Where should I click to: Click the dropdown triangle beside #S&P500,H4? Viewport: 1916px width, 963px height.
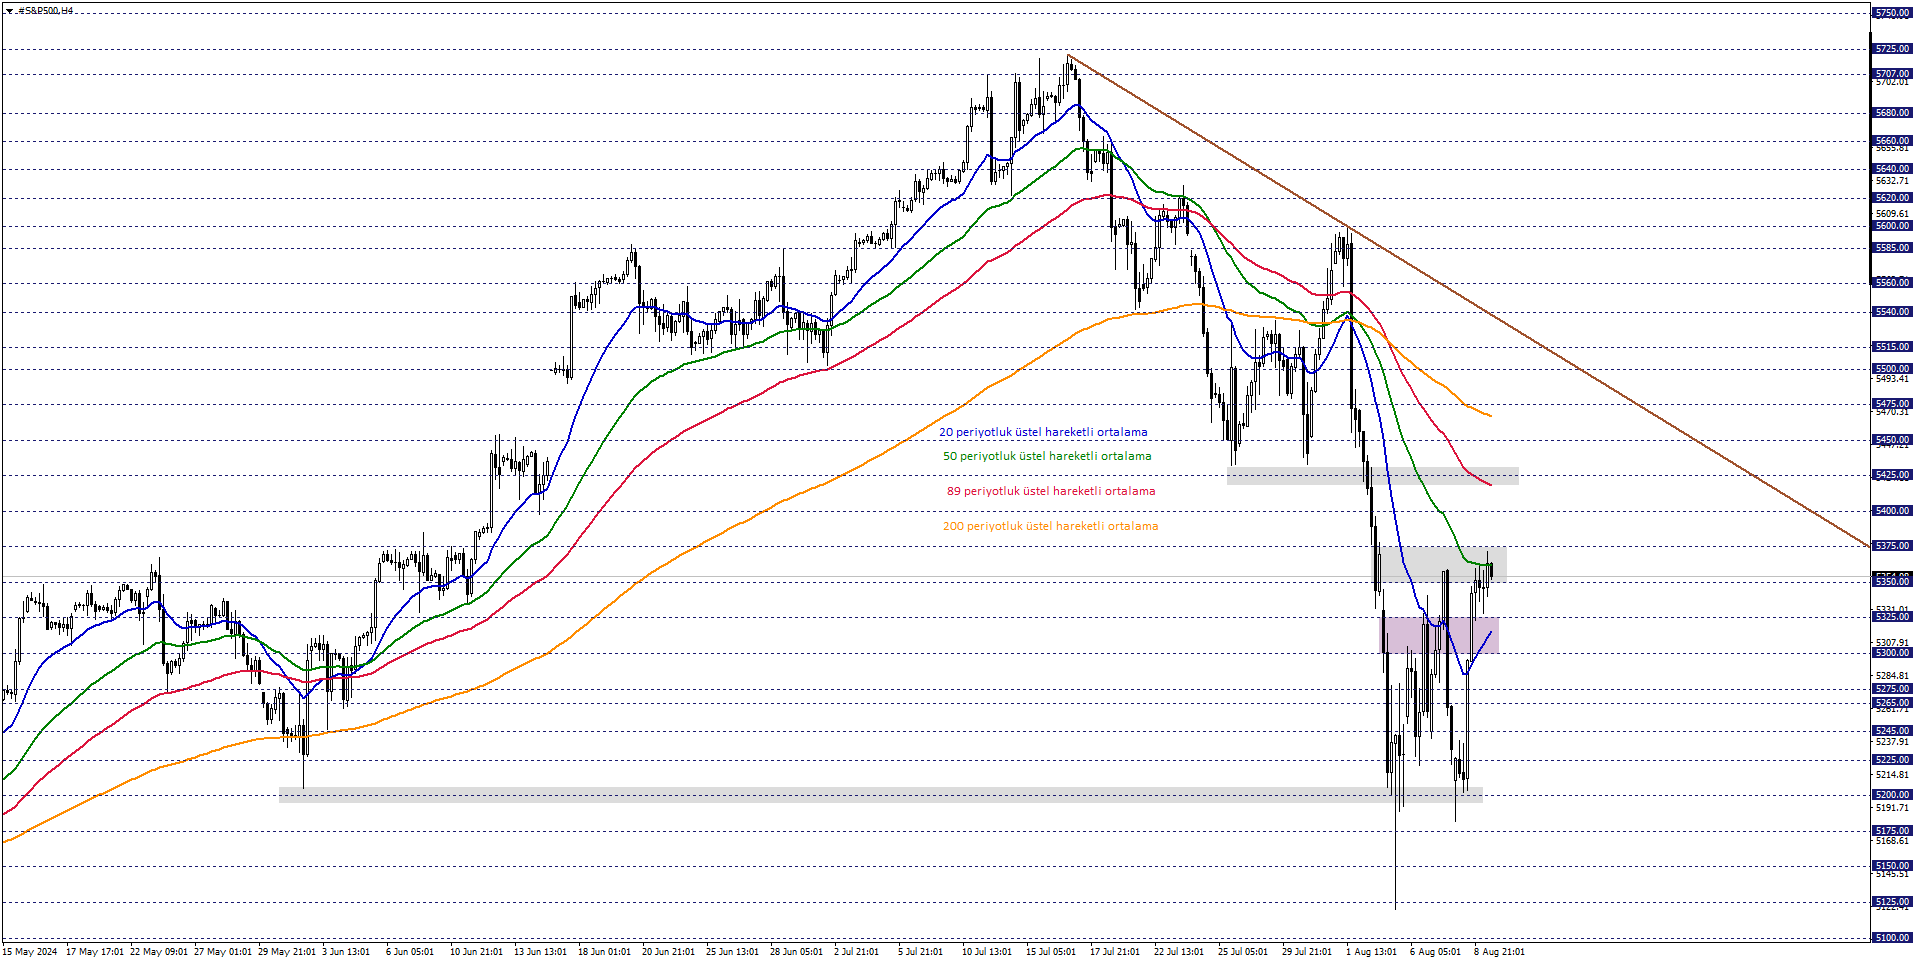pos(9,11)
